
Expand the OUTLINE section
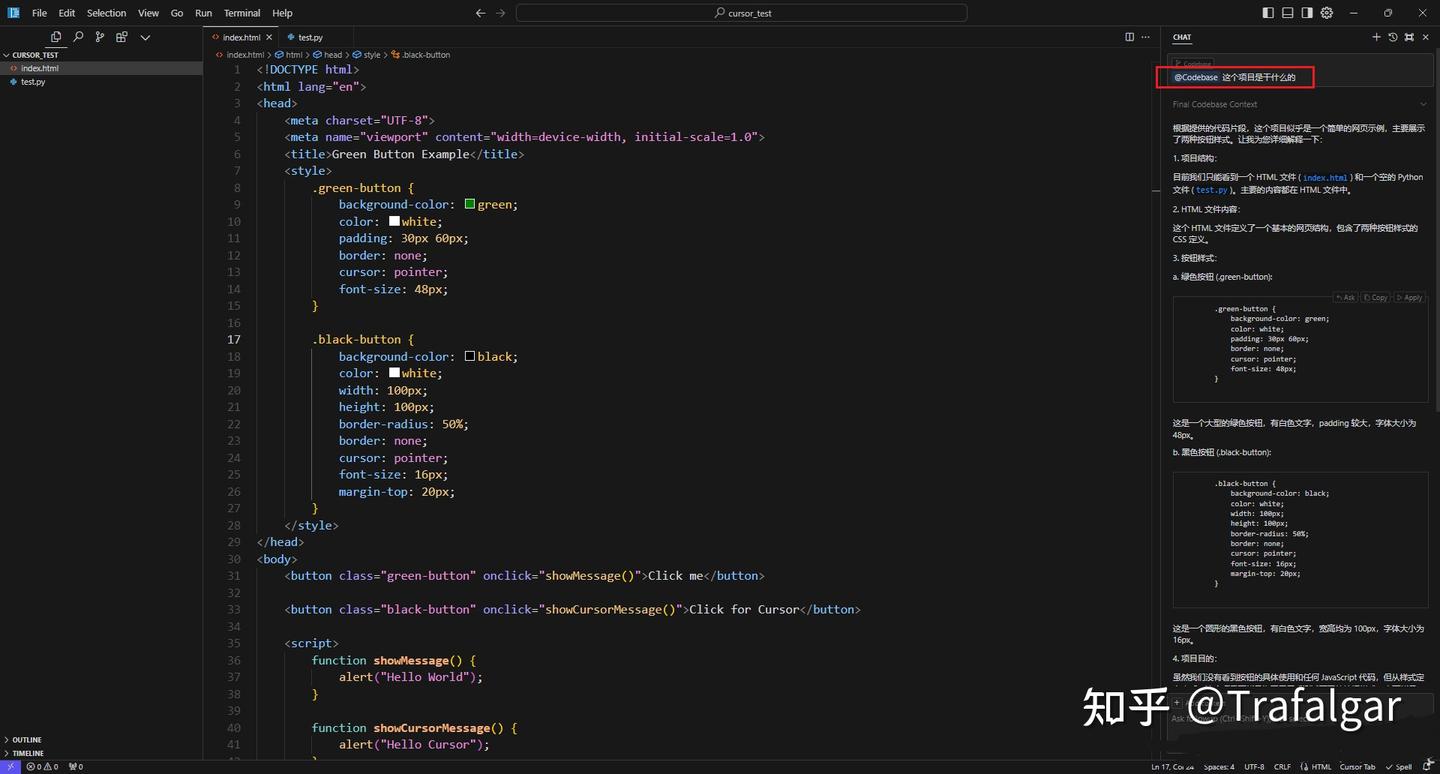(x=27, y=740)
